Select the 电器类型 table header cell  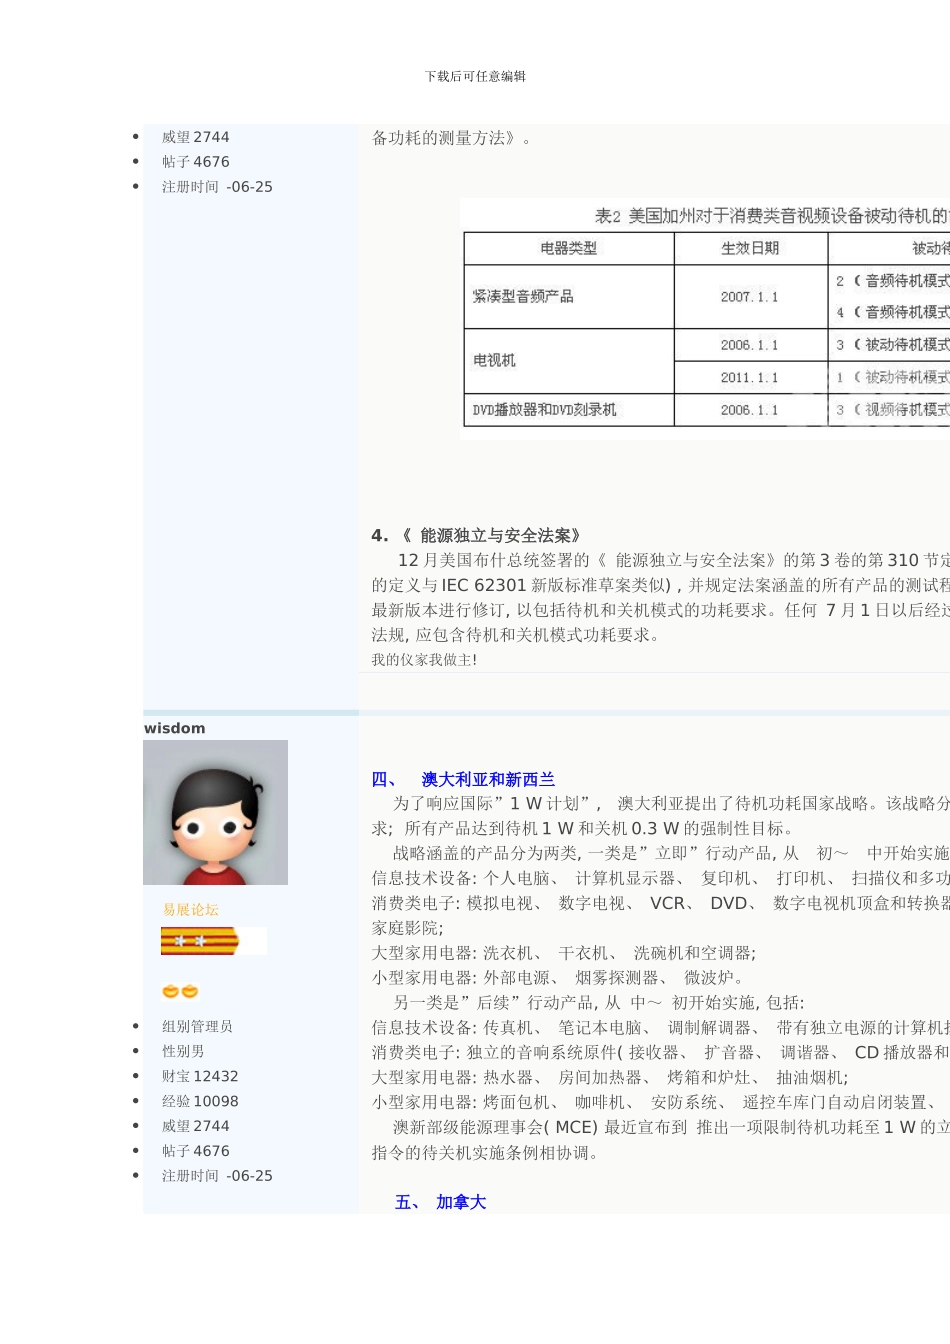(569, 248)
